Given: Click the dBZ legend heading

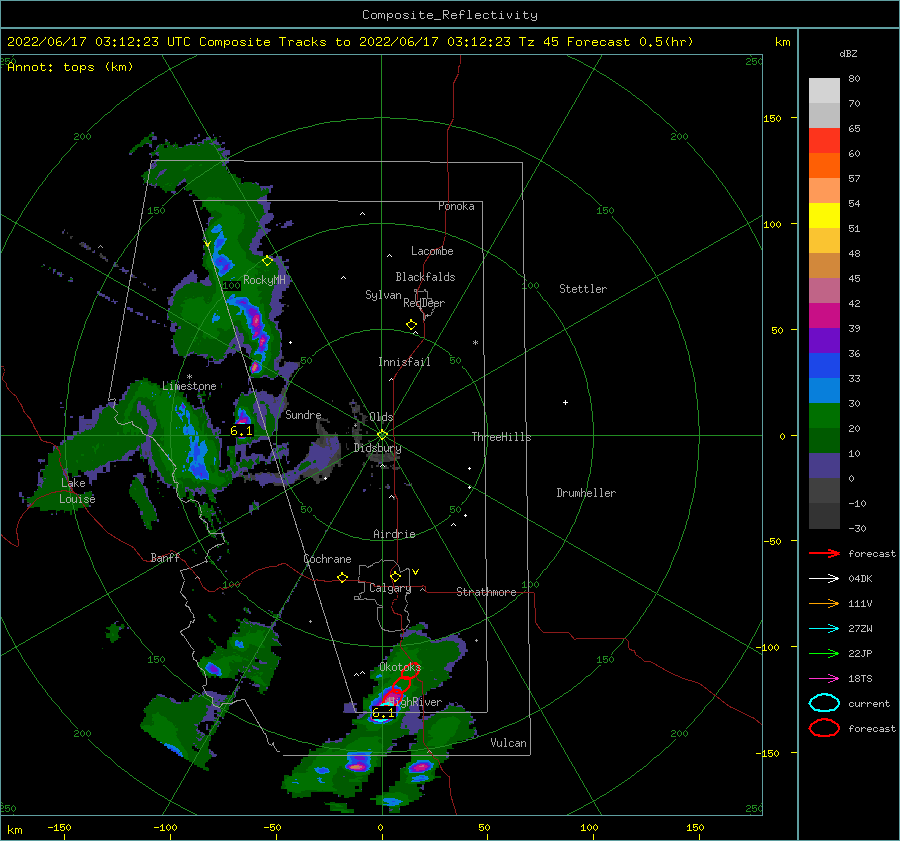Looking at the screenshot, I should pos(848,54).
